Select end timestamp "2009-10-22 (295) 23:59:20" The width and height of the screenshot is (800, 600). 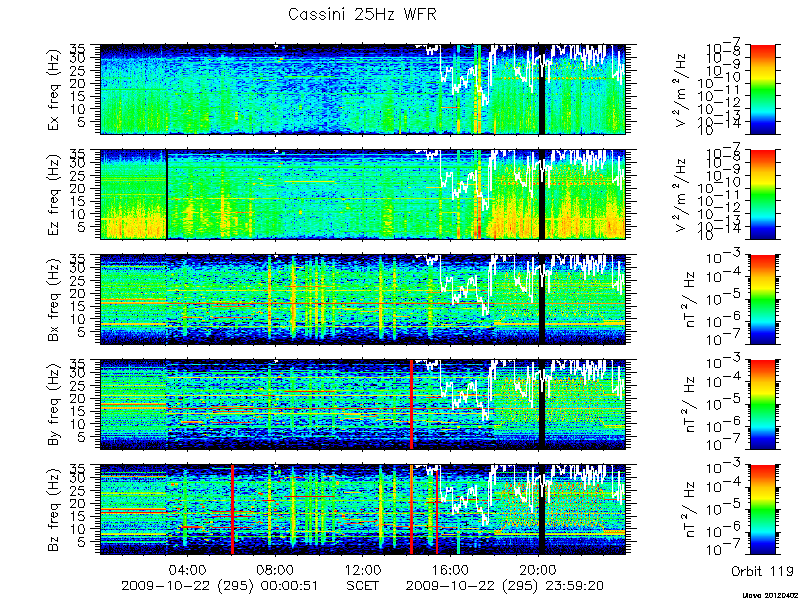505,585
